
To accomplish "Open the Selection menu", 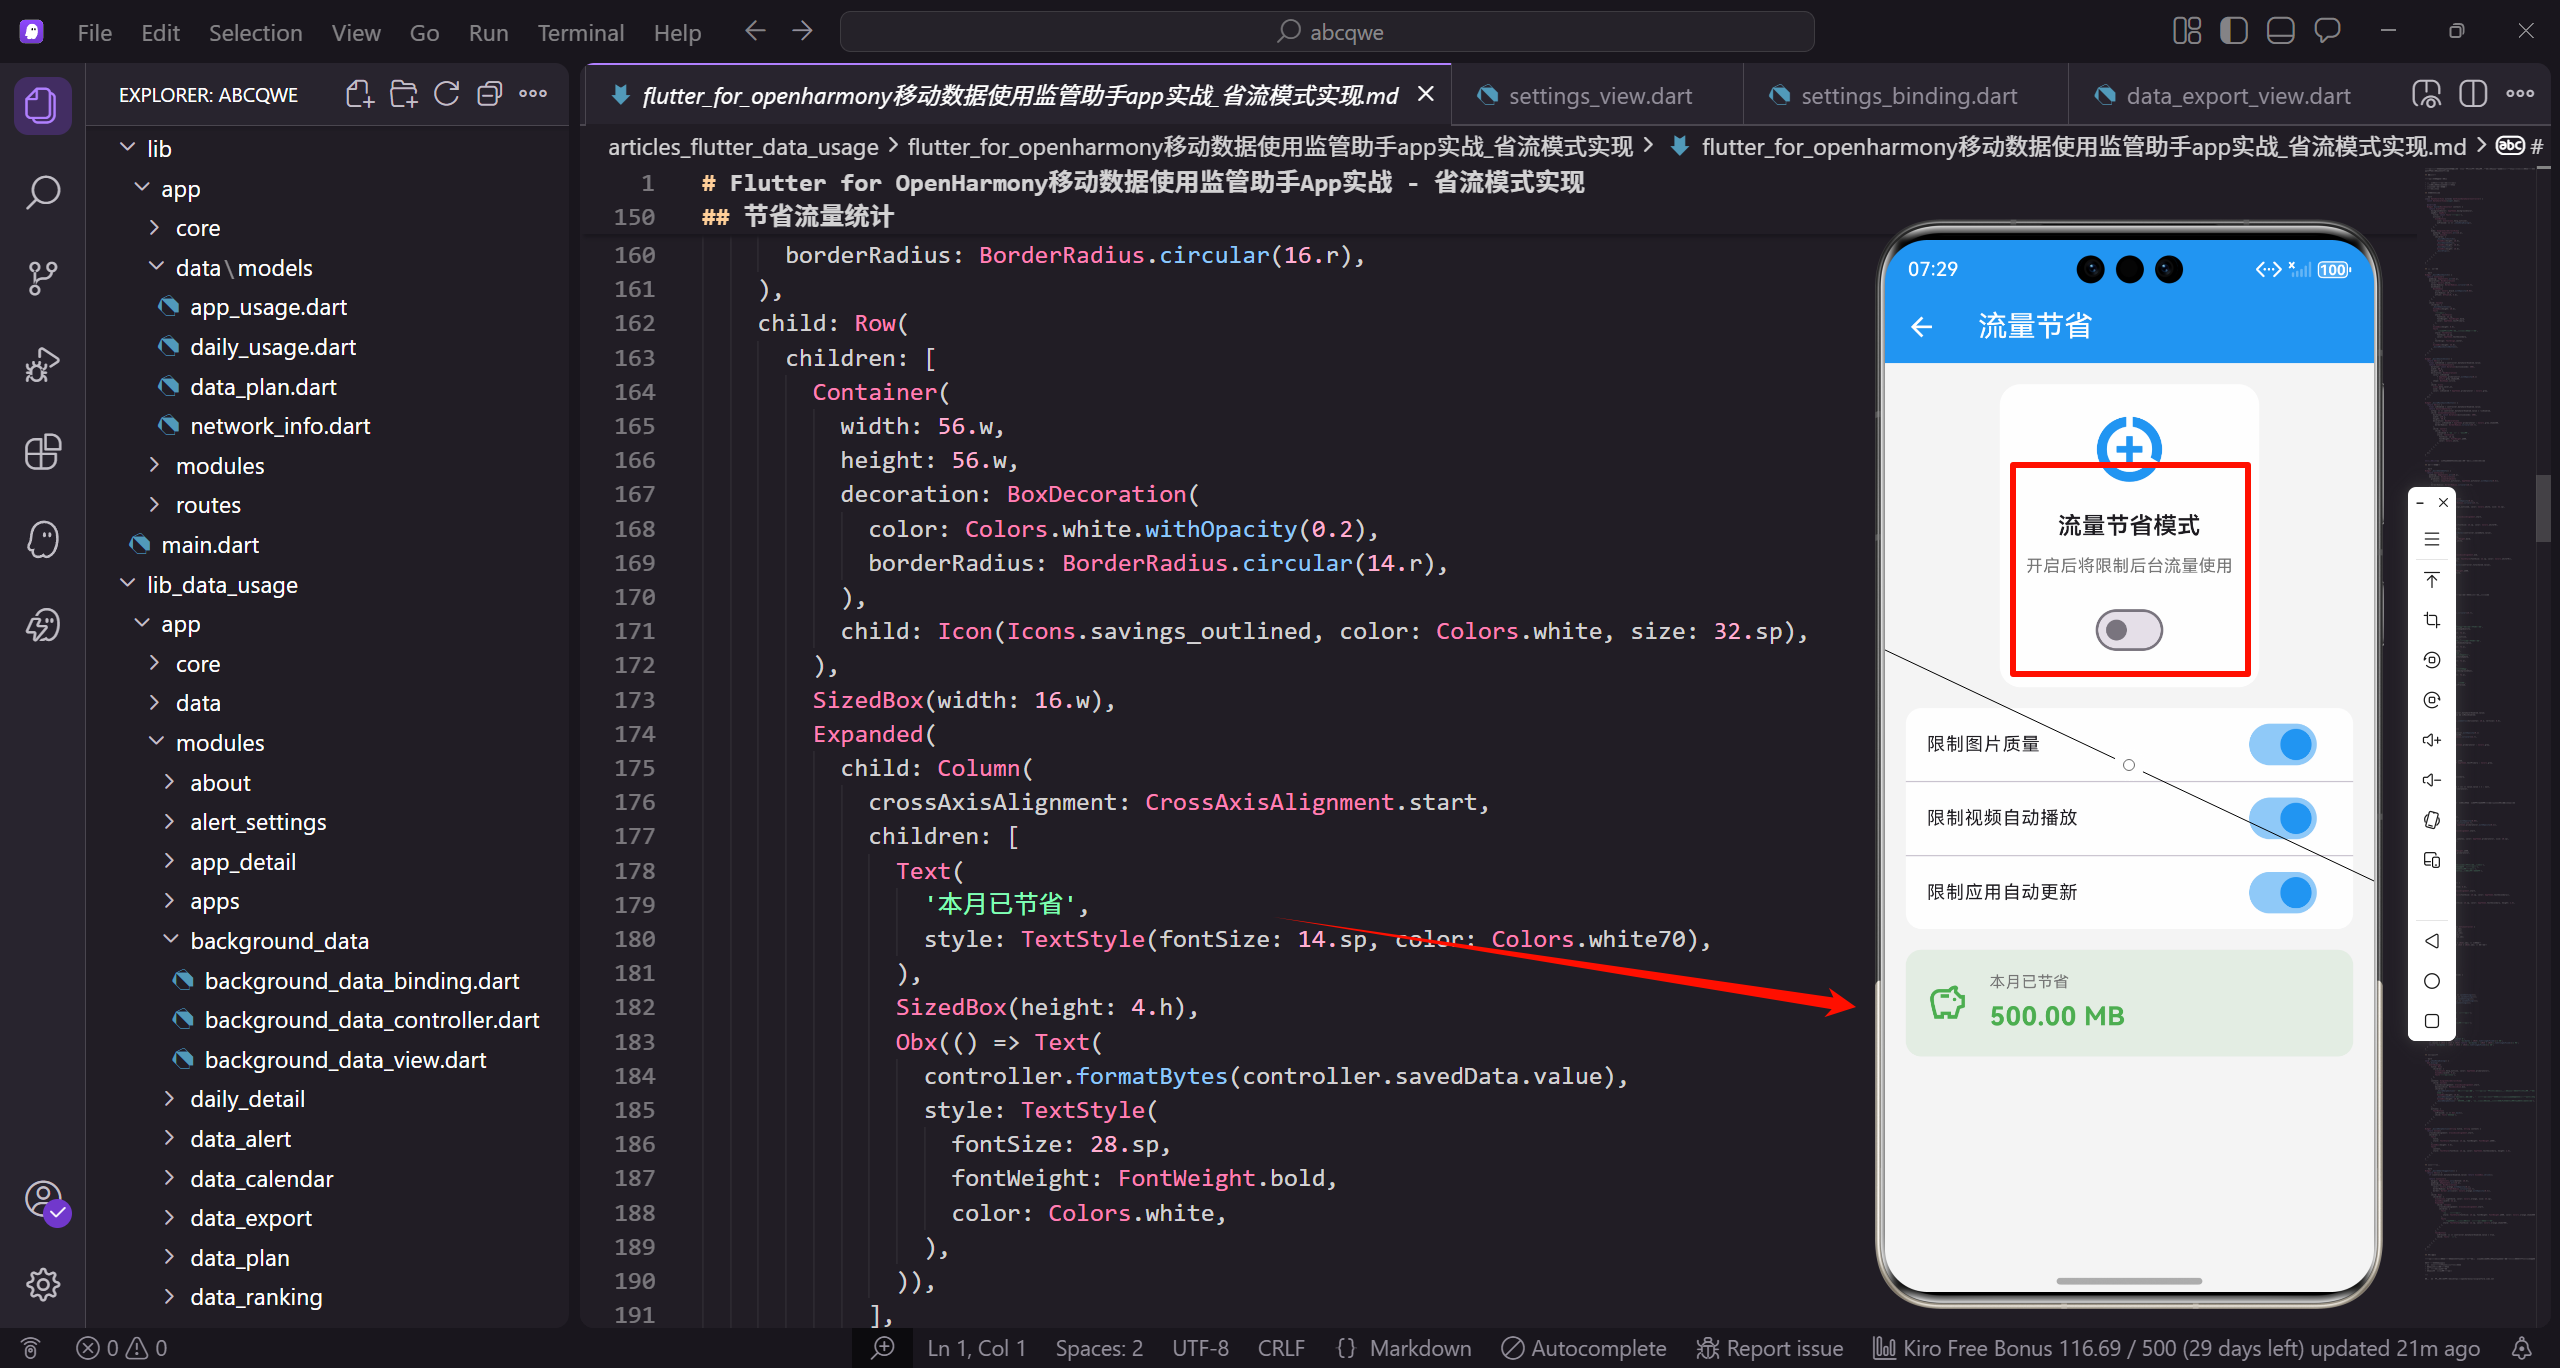I will click(x=255, y=32).
